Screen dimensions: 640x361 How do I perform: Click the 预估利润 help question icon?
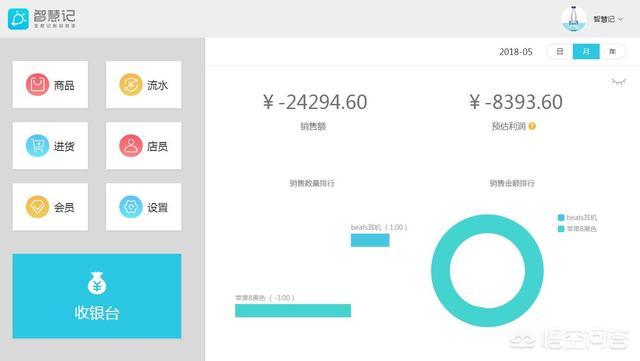(x=532, y=127)
